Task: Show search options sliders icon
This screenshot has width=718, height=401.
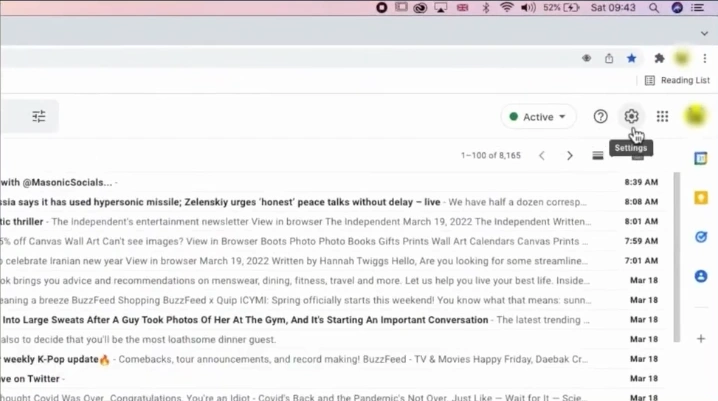Action: (39, 116)
